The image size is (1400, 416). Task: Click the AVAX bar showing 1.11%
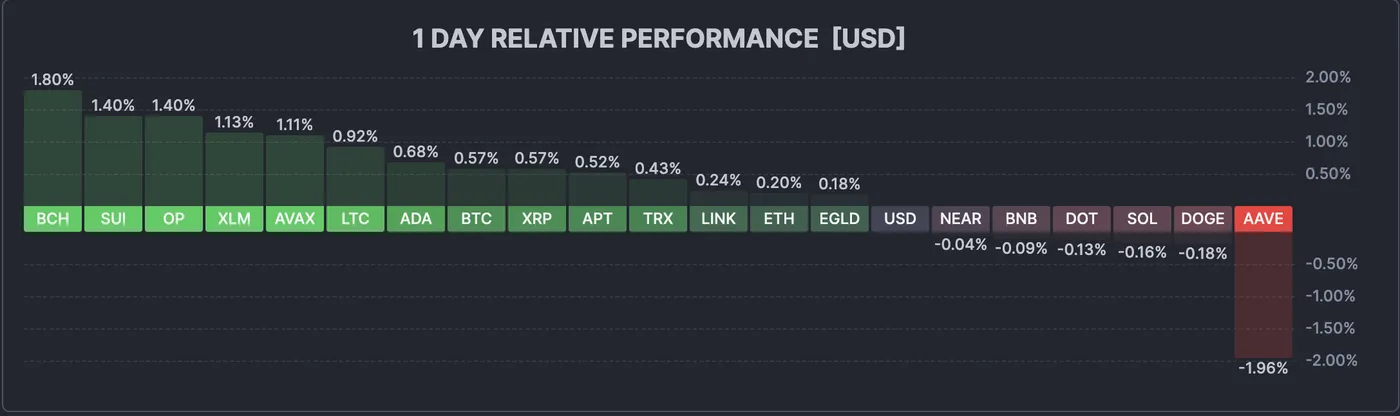pyautogui.click(x=295, y=170)
